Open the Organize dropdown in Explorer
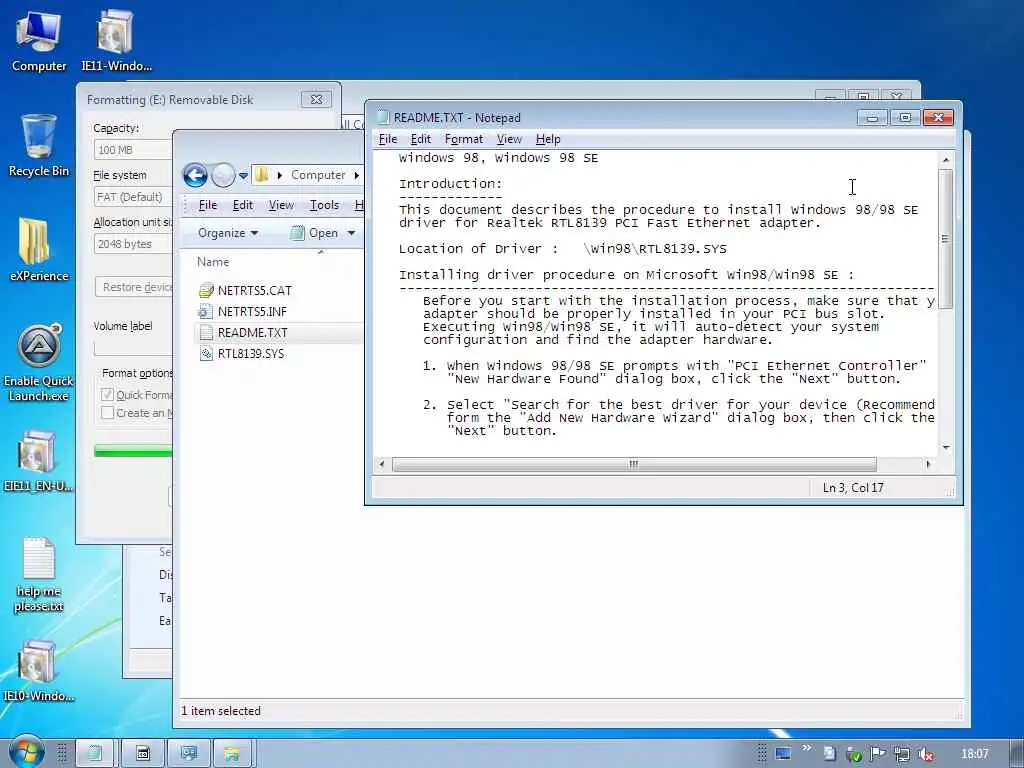Viewport: 1024px width, 768px height. point(228,233)
